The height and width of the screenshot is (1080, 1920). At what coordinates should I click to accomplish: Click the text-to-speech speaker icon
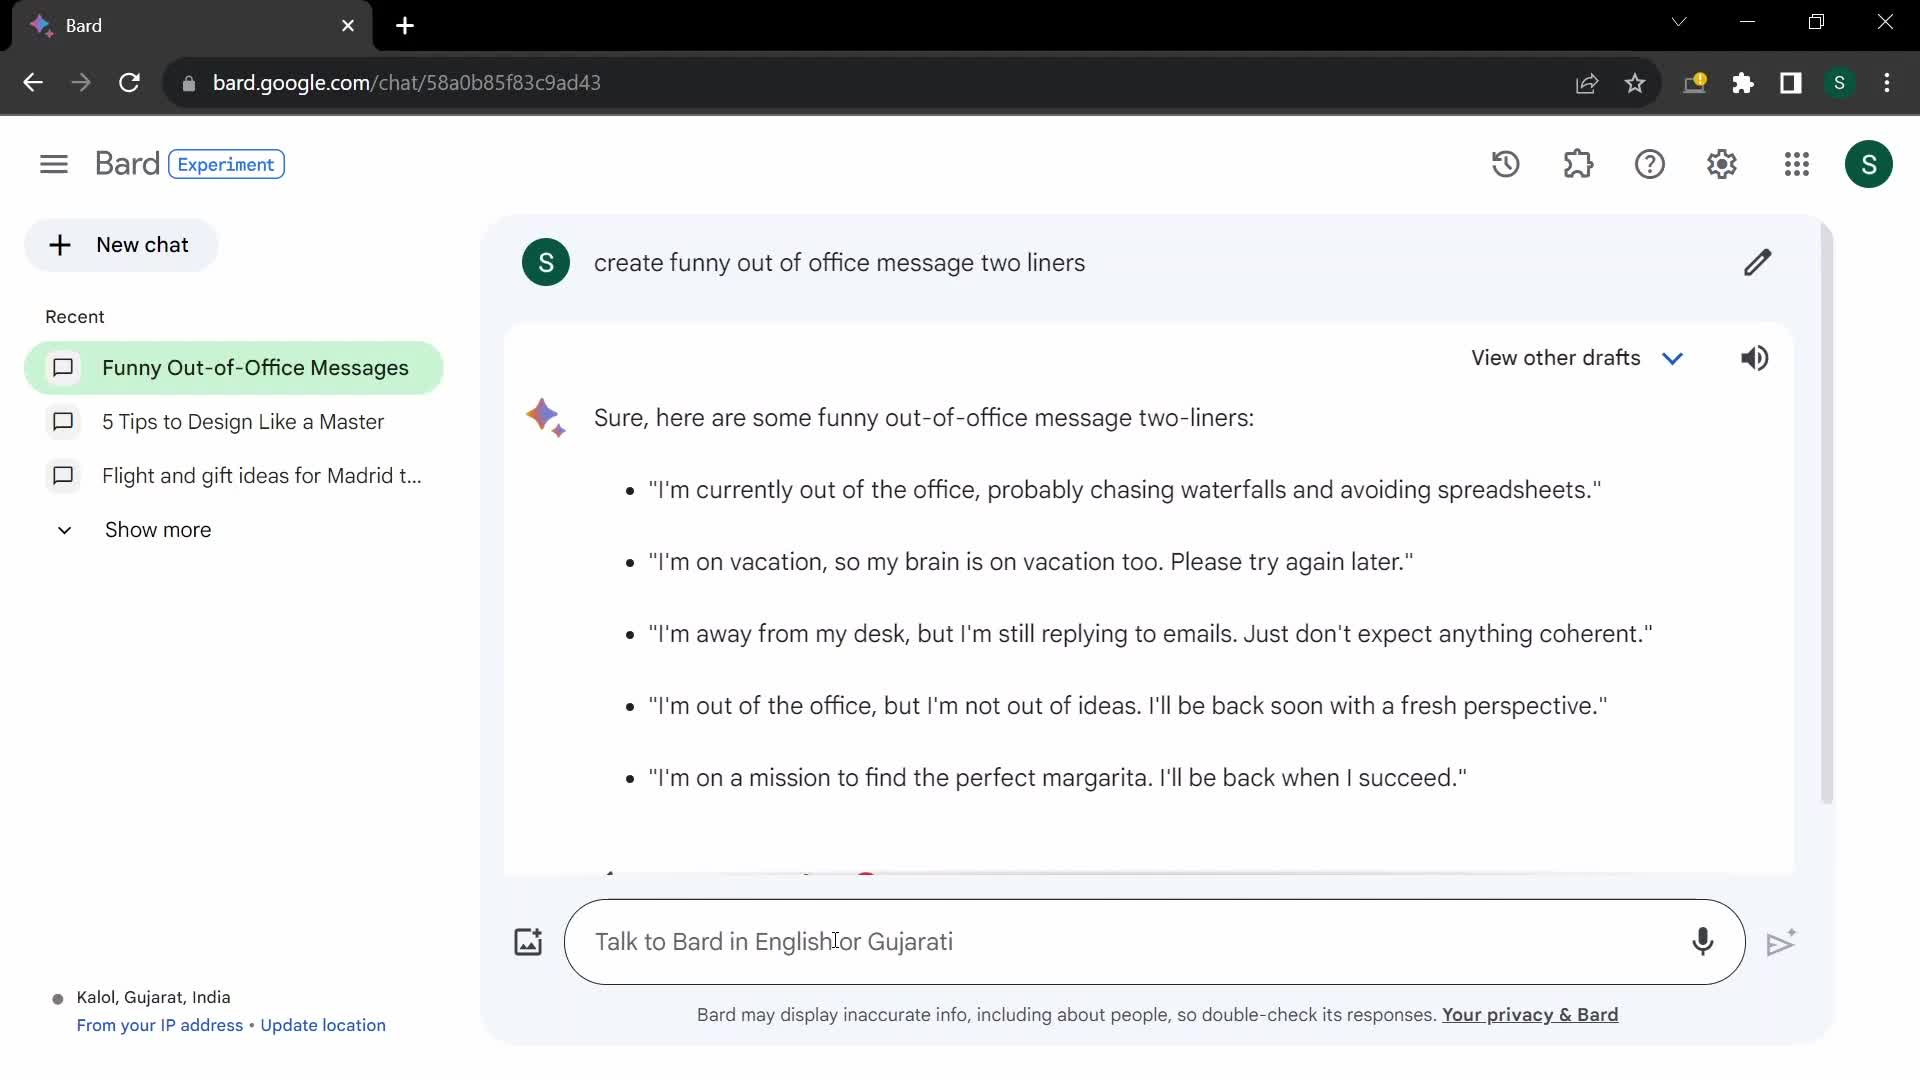pos(1754,357)
